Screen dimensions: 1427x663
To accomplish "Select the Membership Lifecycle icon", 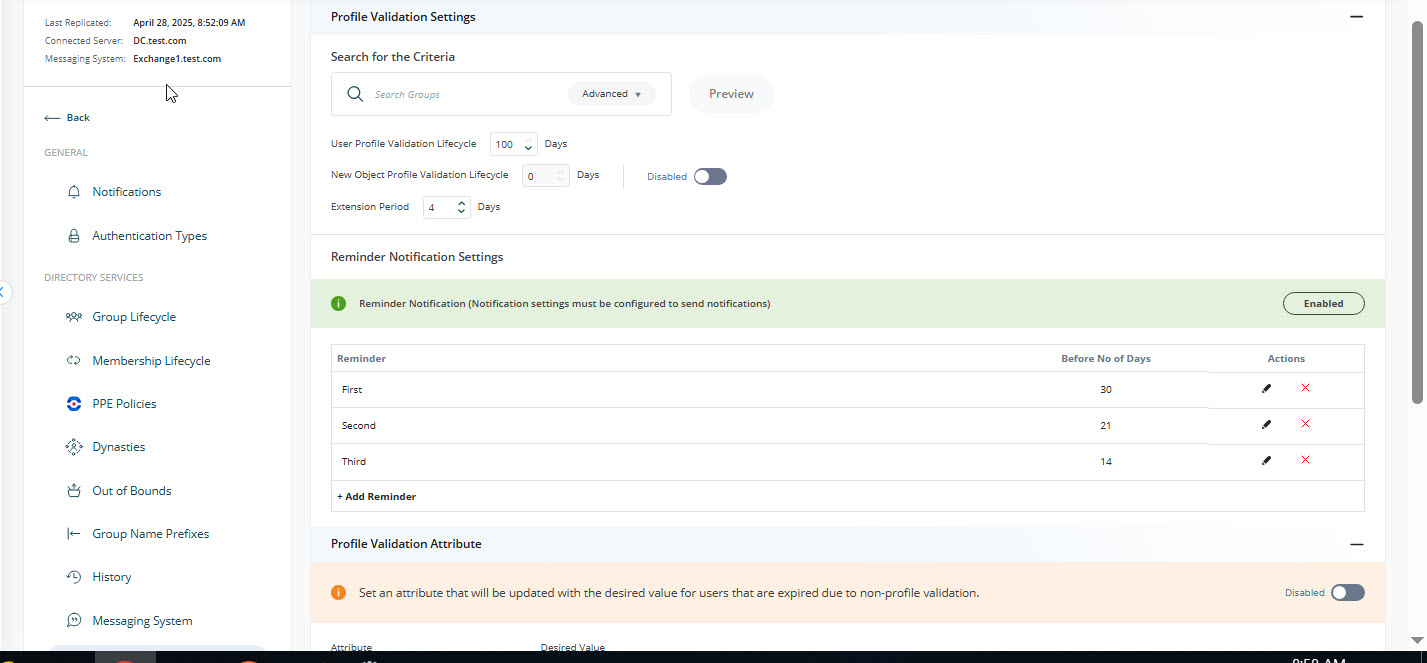I will [74, 360].
